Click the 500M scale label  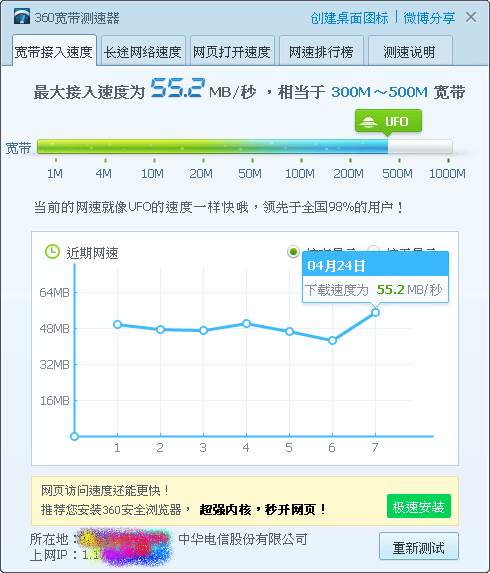point(398,173)
